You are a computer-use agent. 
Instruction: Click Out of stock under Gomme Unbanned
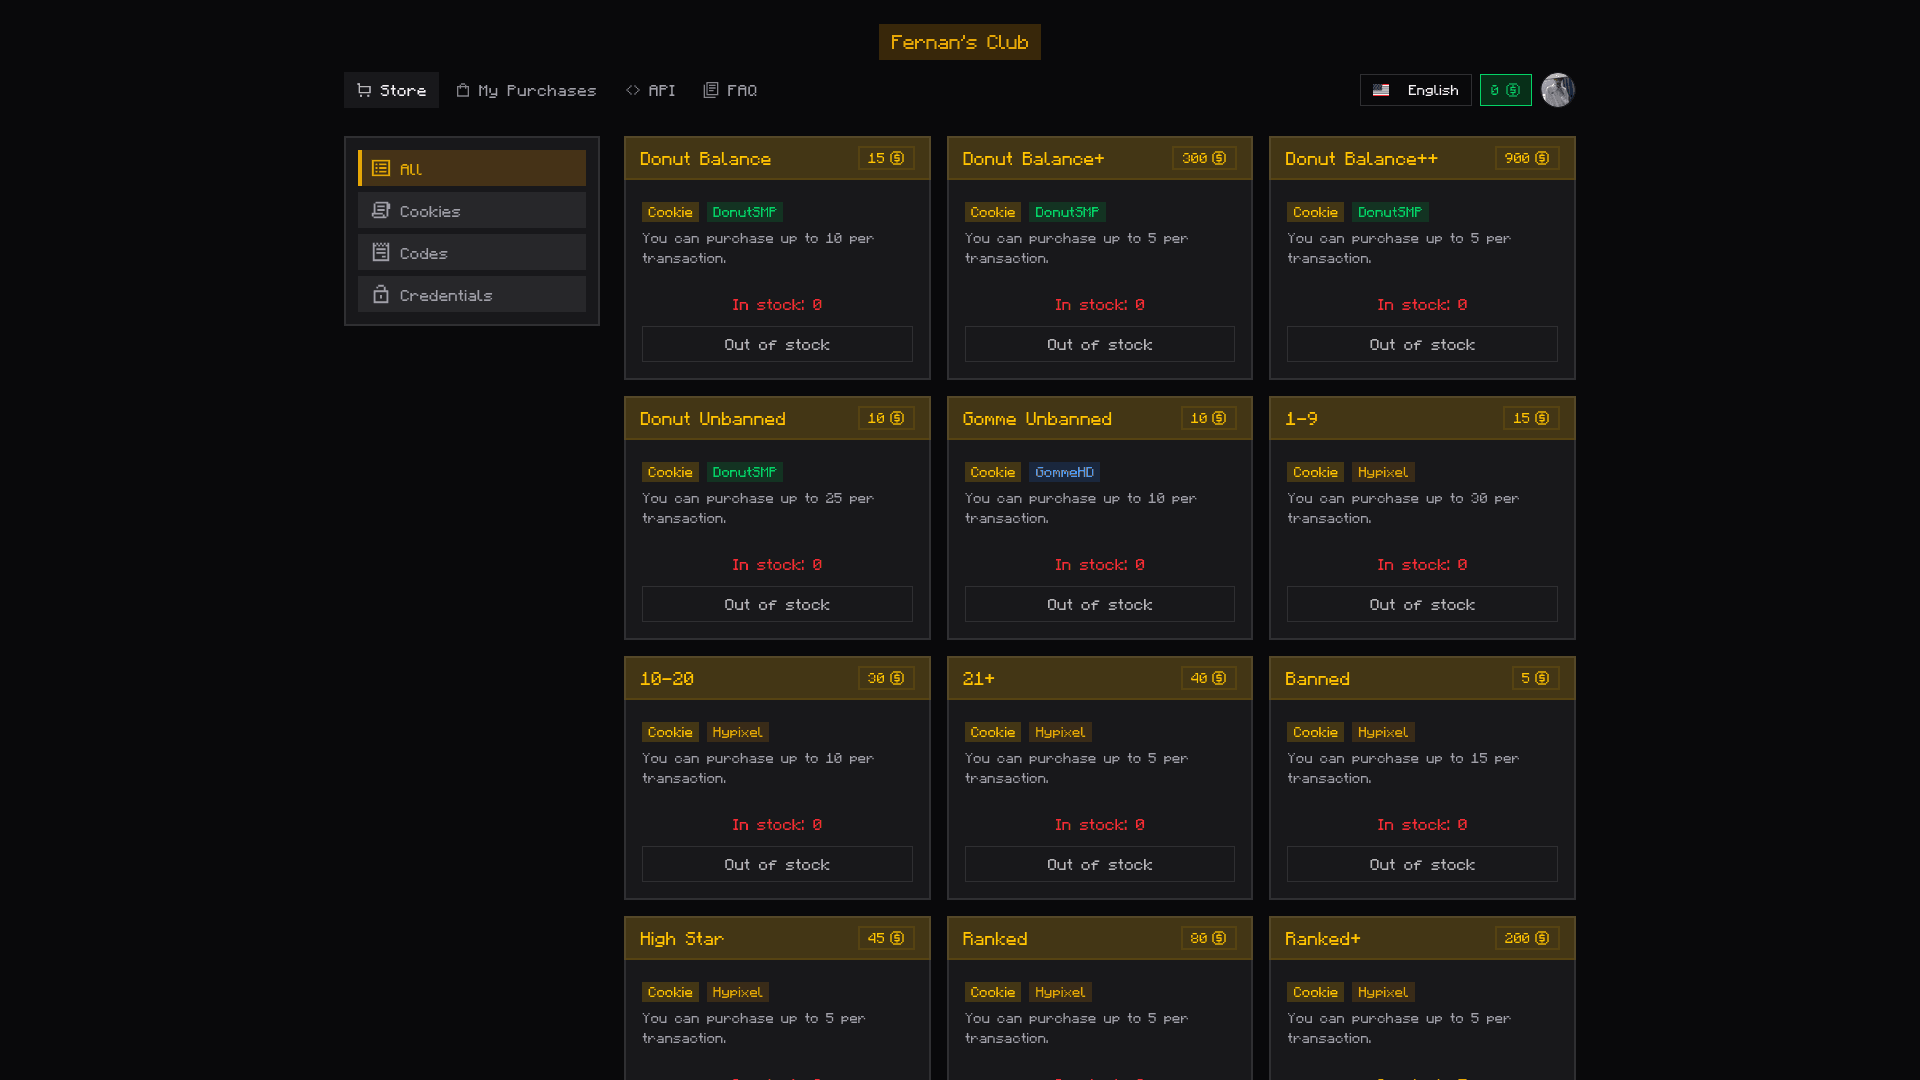point(1100,604)
